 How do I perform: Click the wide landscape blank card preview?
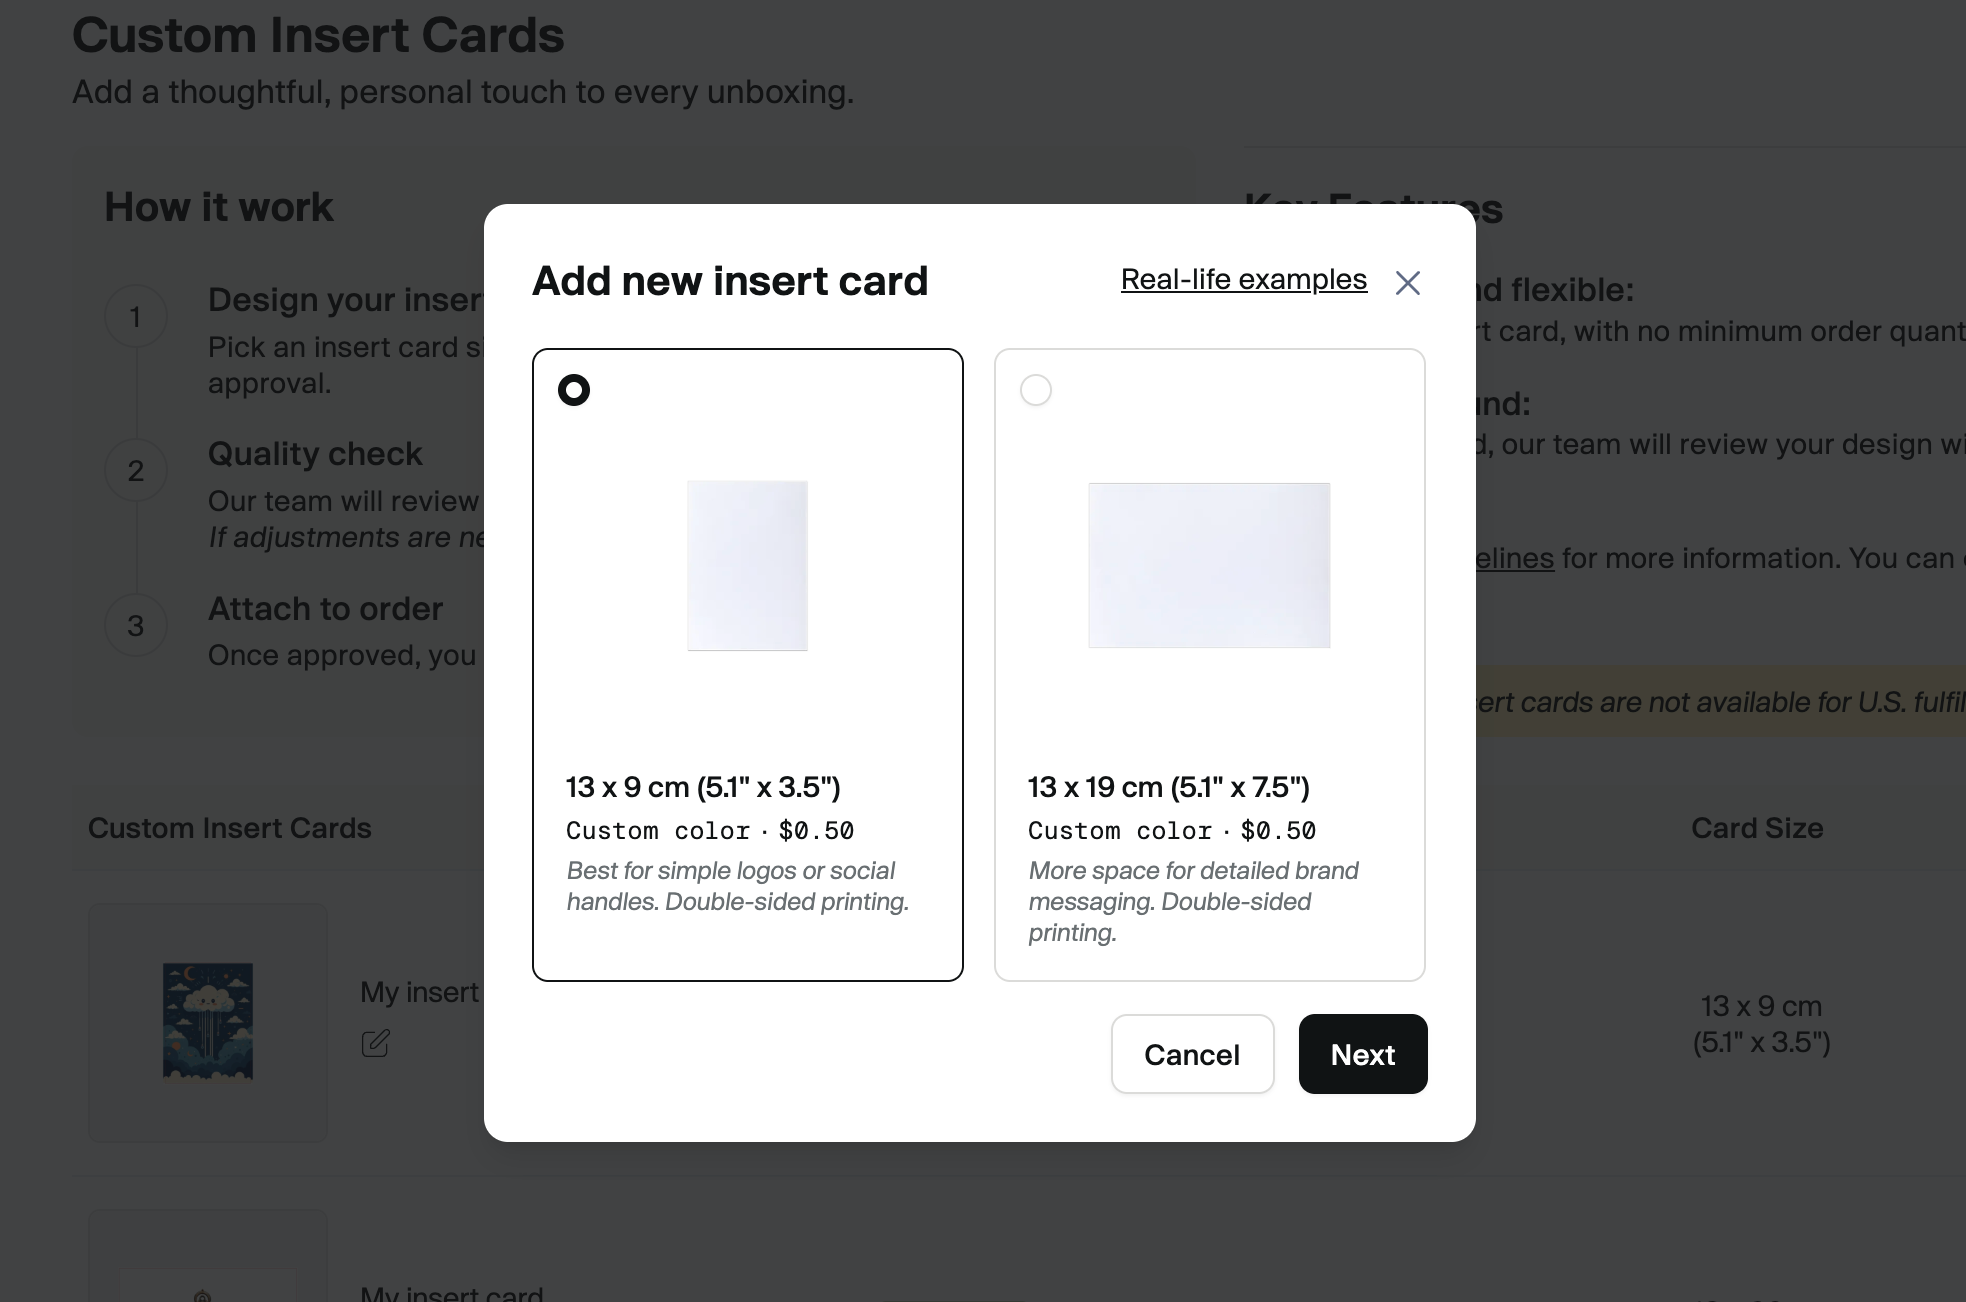point(1209,565)
